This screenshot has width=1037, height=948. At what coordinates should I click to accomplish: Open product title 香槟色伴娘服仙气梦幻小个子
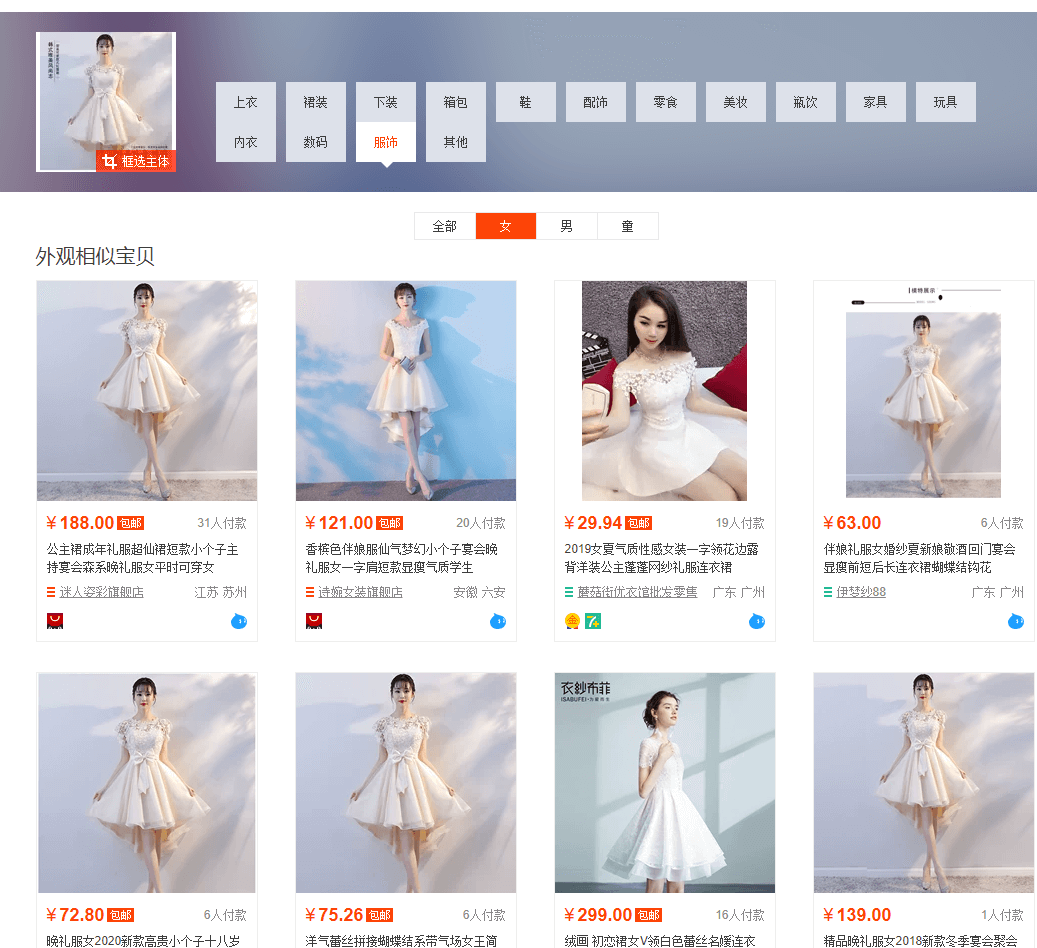[401, 558]
